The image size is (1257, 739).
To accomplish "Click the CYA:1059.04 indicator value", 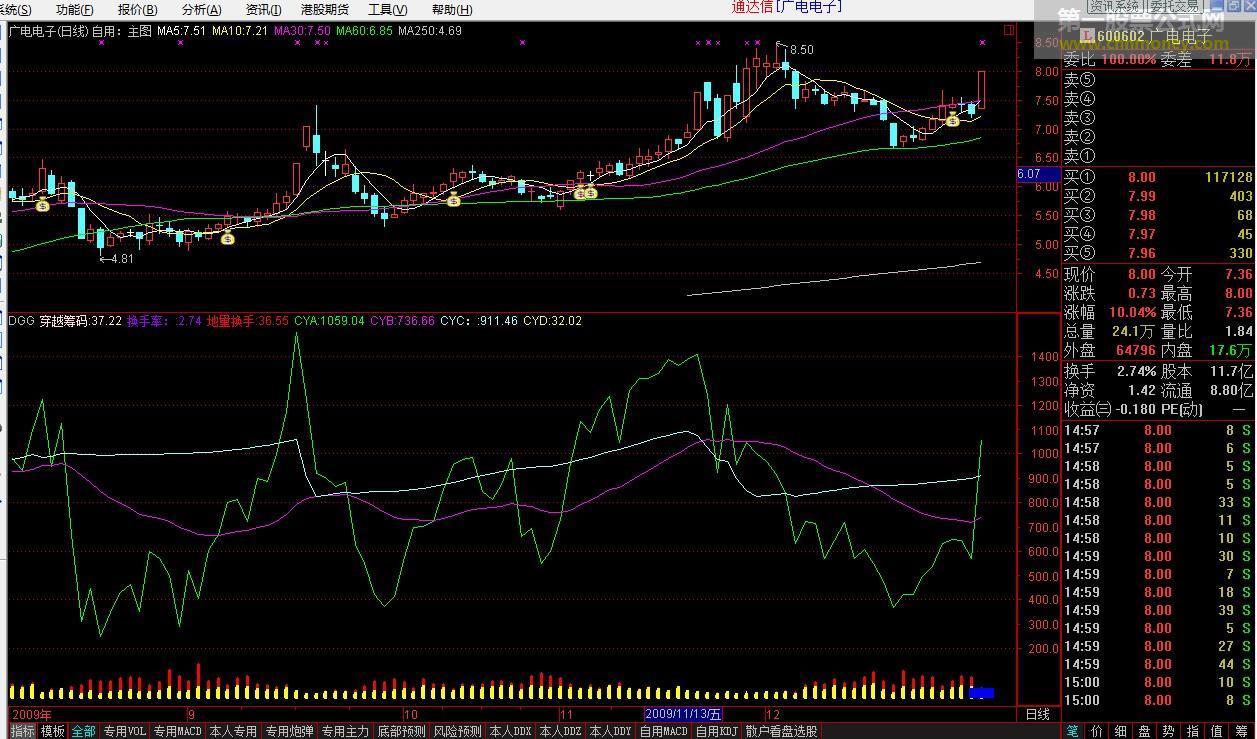I will [x=329, y=321].
